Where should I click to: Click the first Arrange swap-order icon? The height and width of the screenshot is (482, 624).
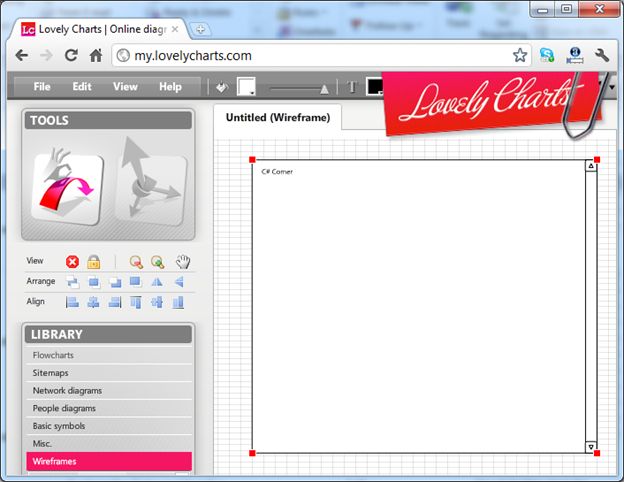72,282
